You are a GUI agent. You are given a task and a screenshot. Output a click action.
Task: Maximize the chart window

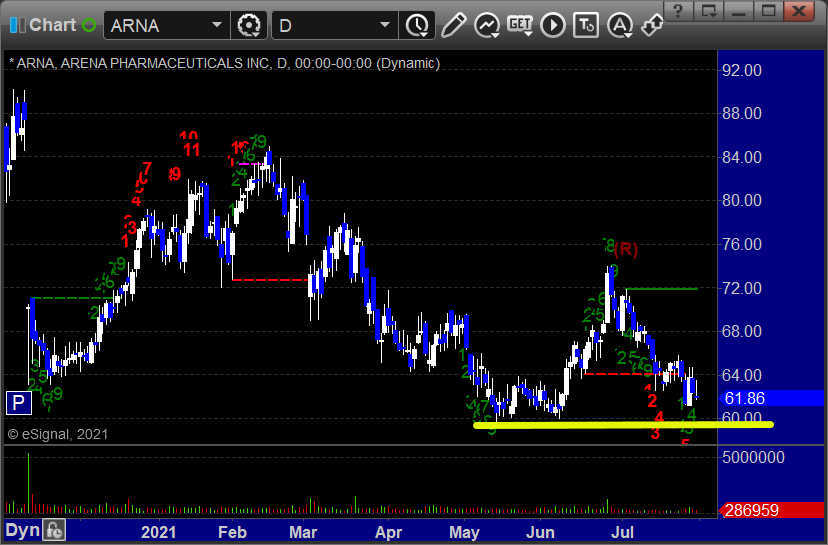pos(768,10)
